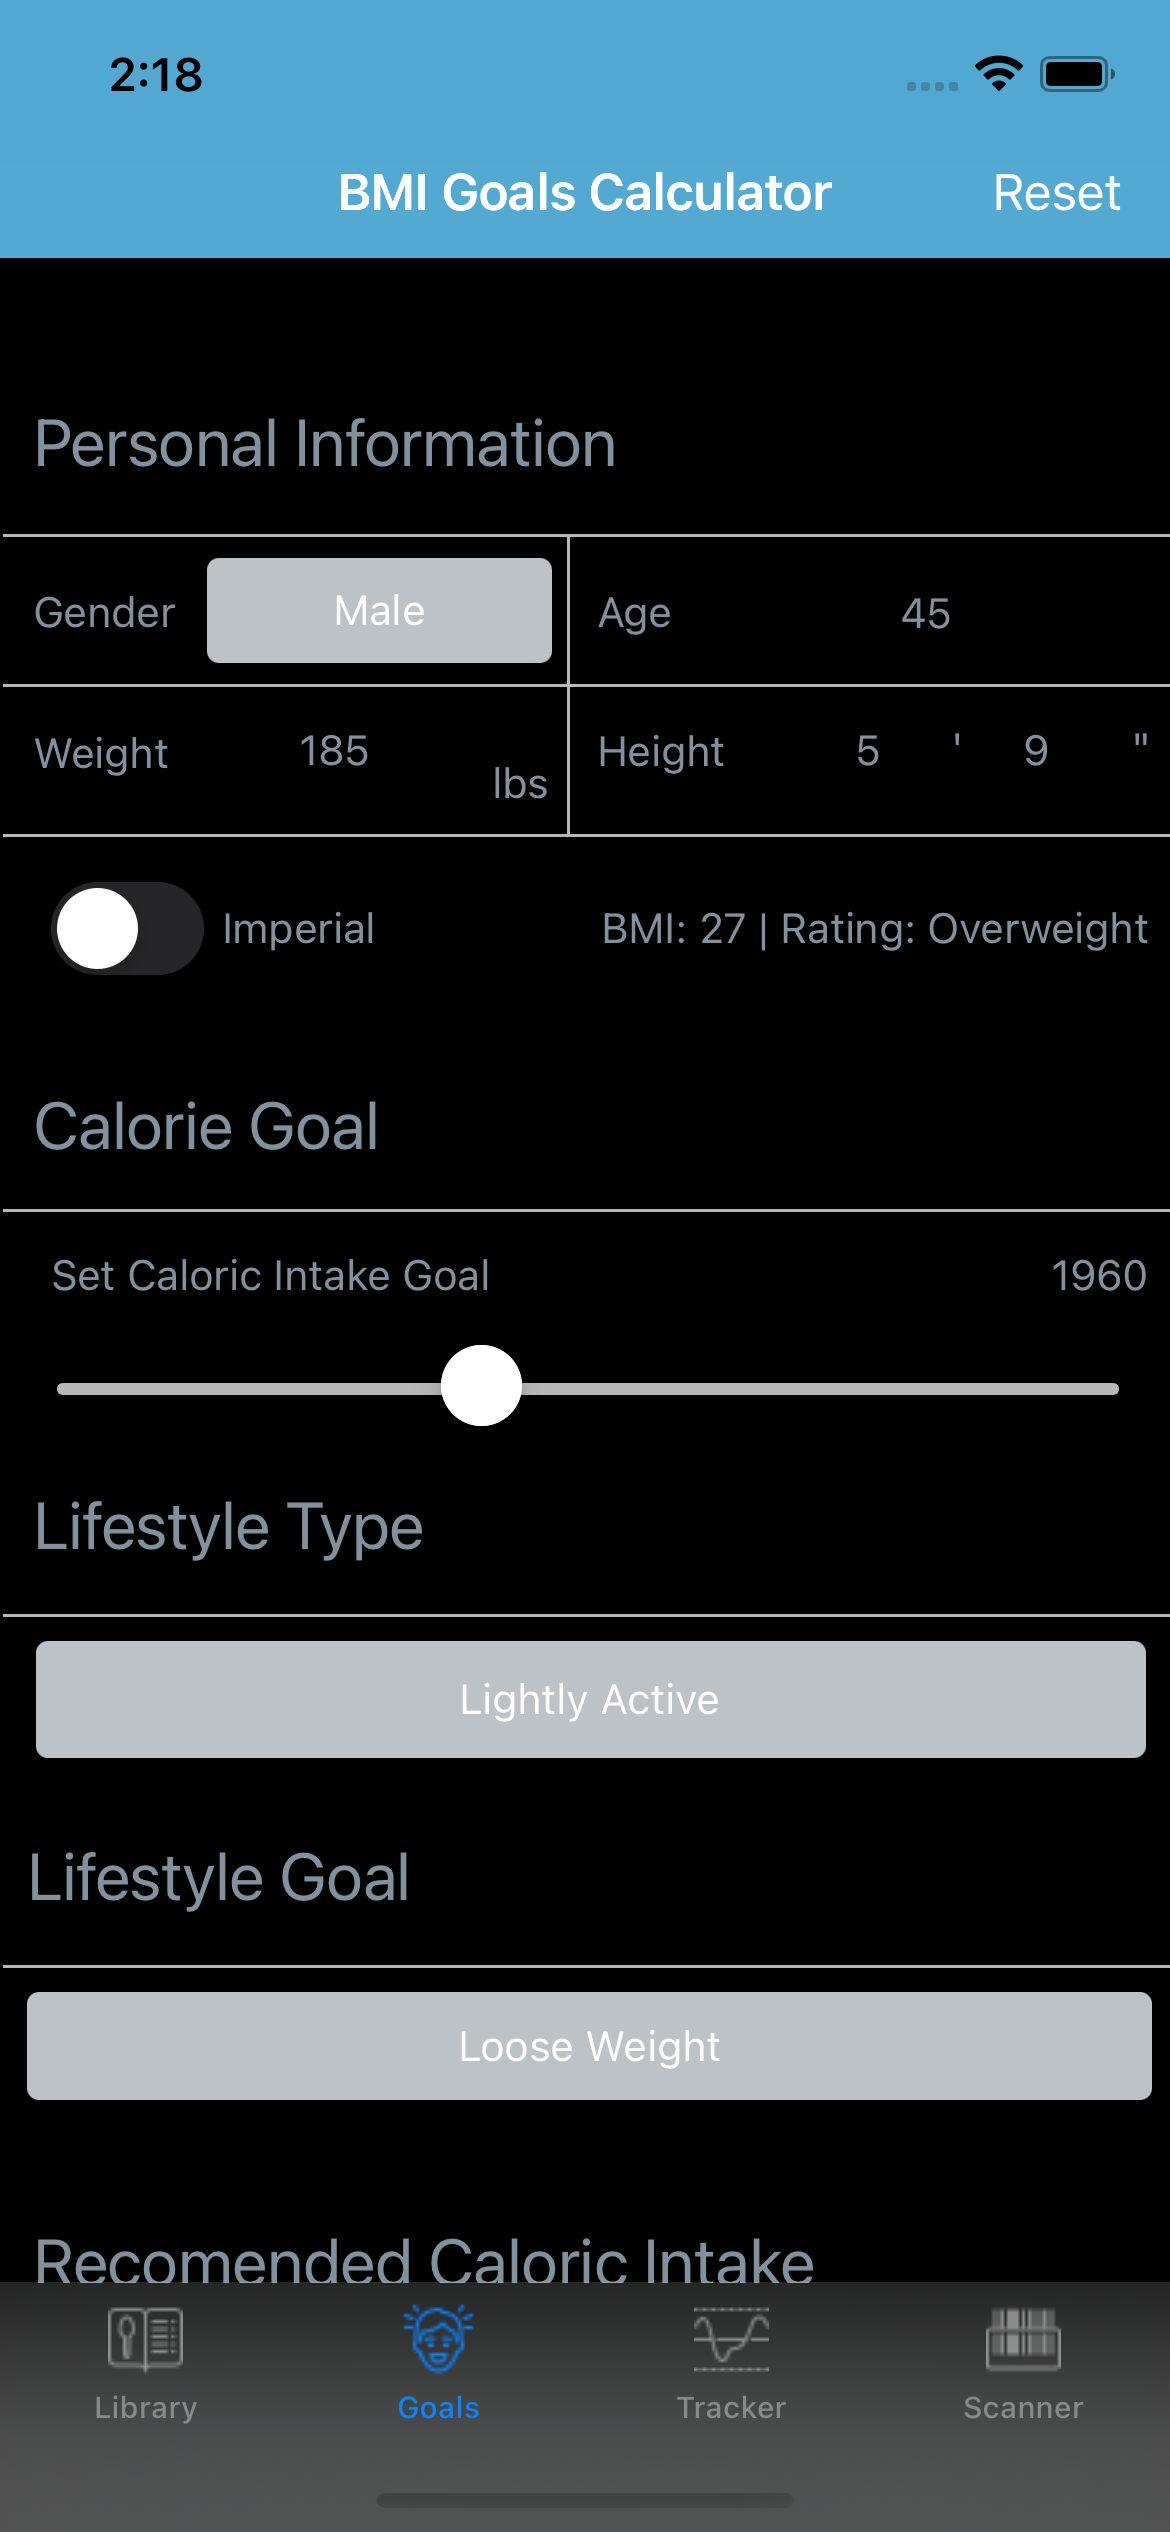Open the Library book icon

145,2338
